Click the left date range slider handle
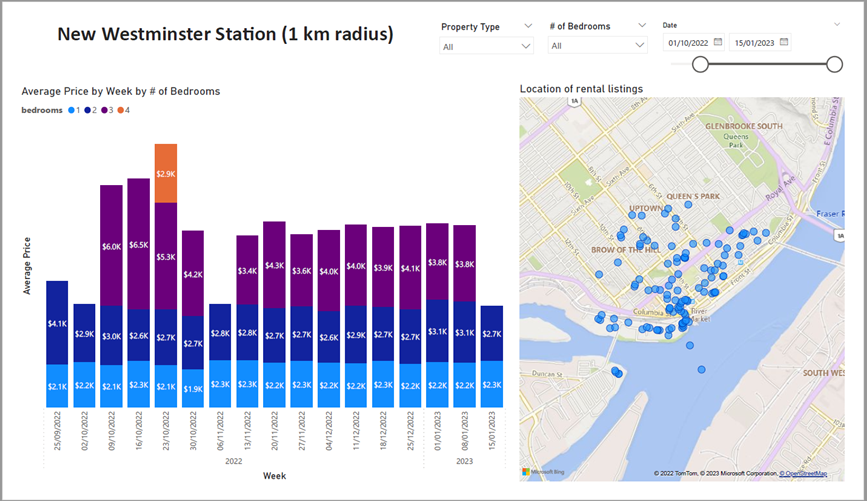Viewport: 867px width, 501px height. pos(701,65)
